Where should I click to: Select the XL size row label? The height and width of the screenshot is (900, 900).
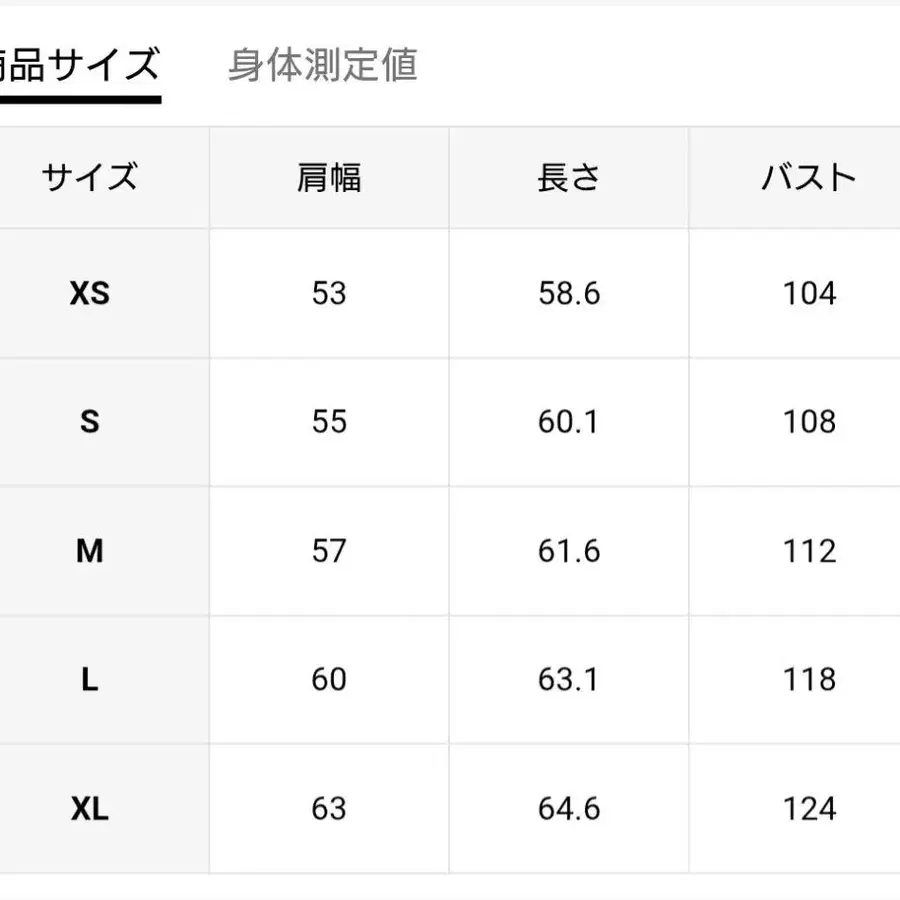(x=90, y=809)
